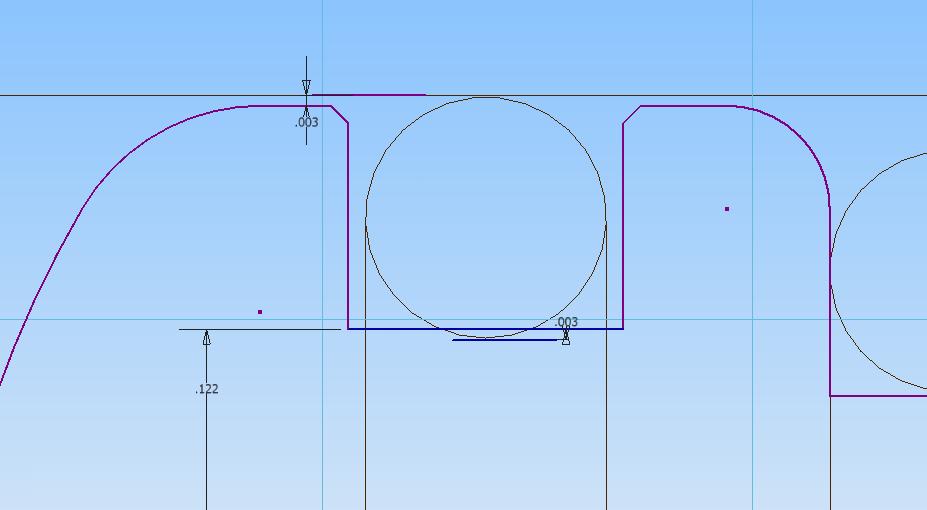Viewport: 927px width, 510px height.
Task: Select the partial circle cut off at right
Action: (879, 271)
